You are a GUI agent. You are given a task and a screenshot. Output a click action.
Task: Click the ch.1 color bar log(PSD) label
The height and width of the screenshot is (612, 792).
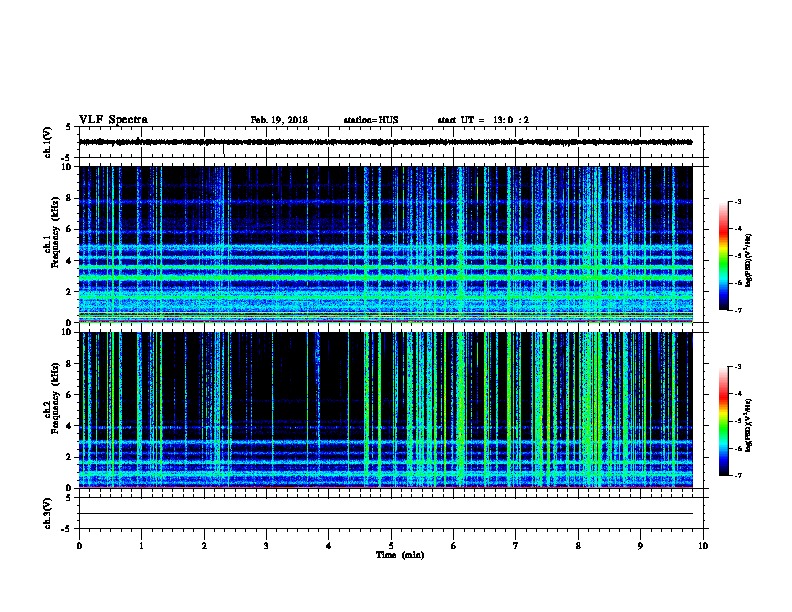[x=748, y=261]
